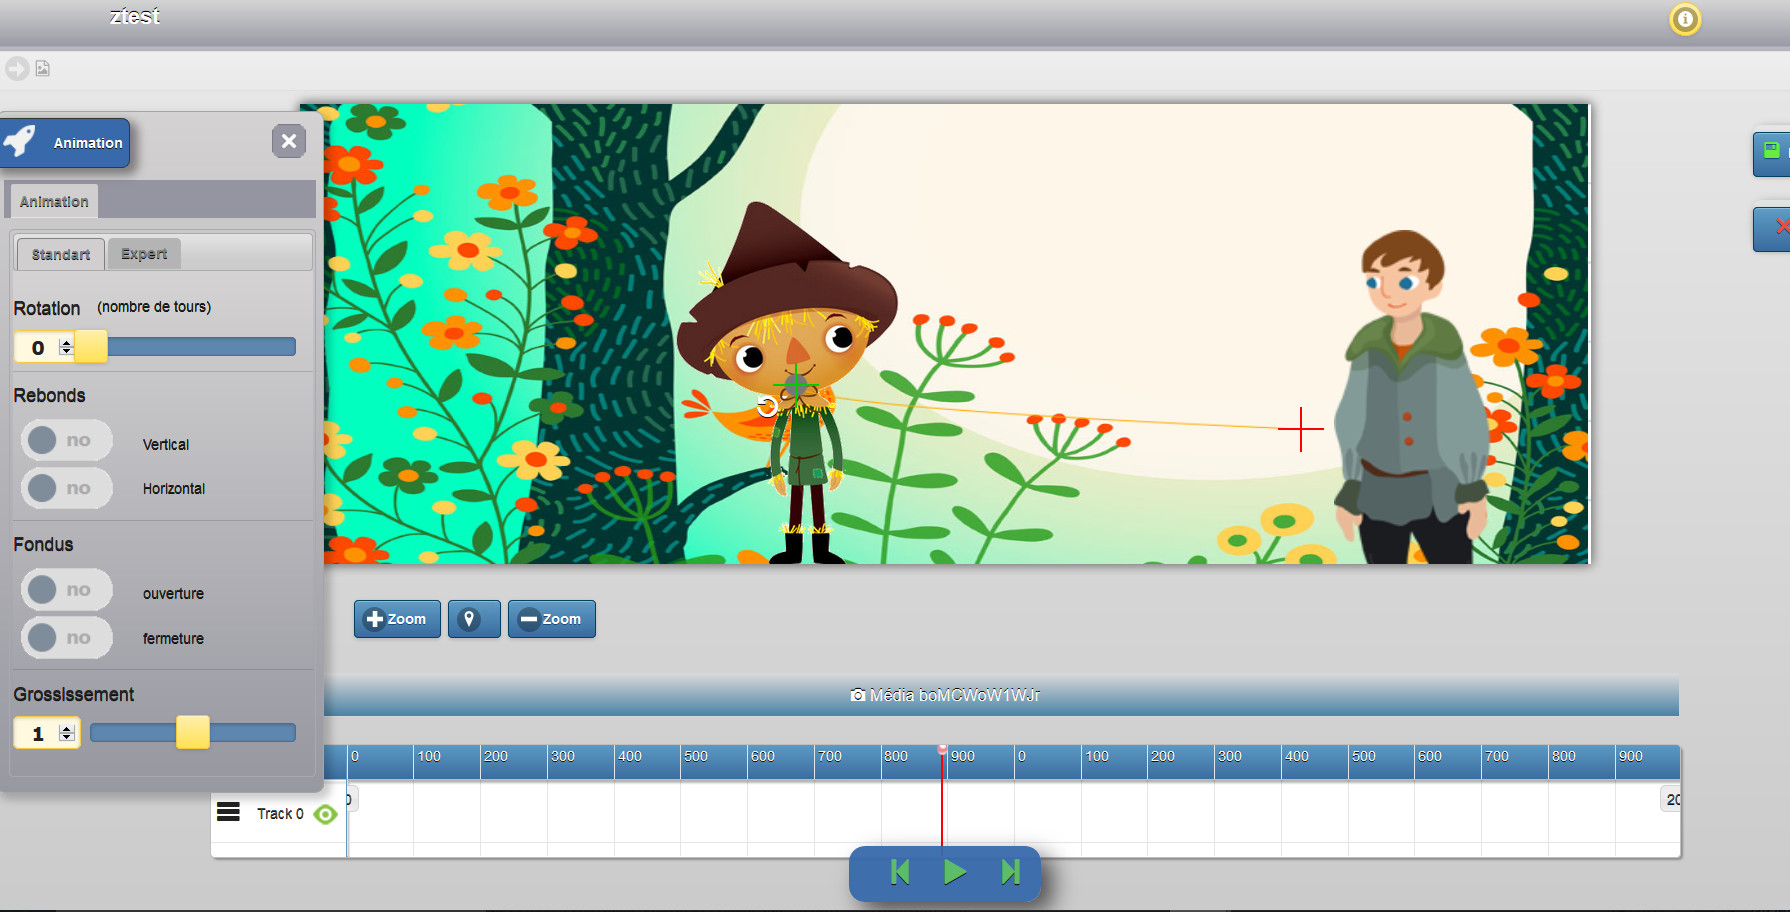
Task: Enable ouverture fade switch
Action: tap(67, 590)
